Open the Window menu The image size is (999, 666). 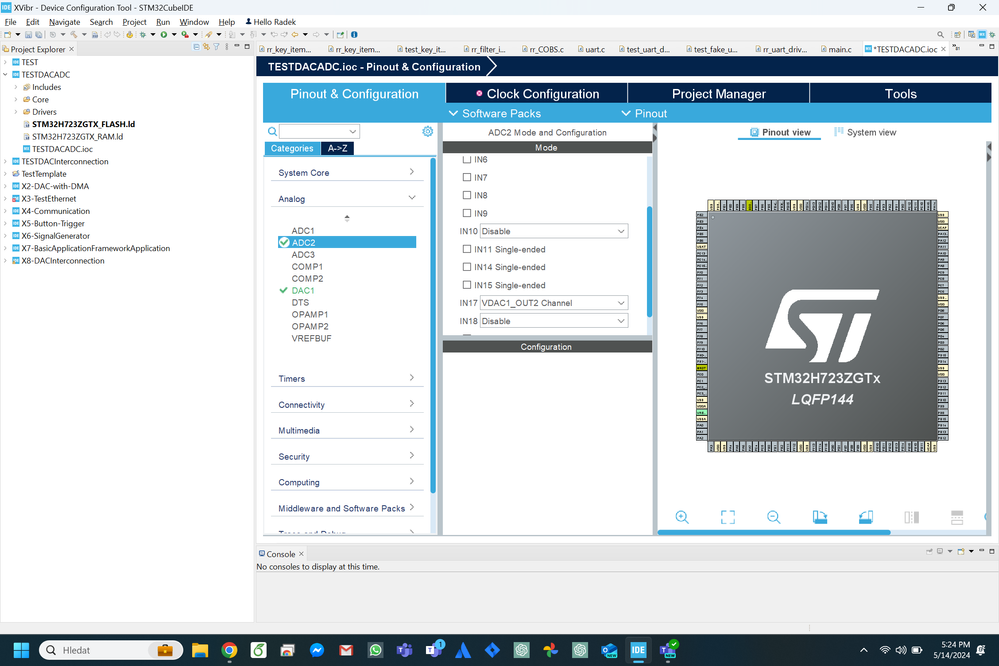(194, 22)
